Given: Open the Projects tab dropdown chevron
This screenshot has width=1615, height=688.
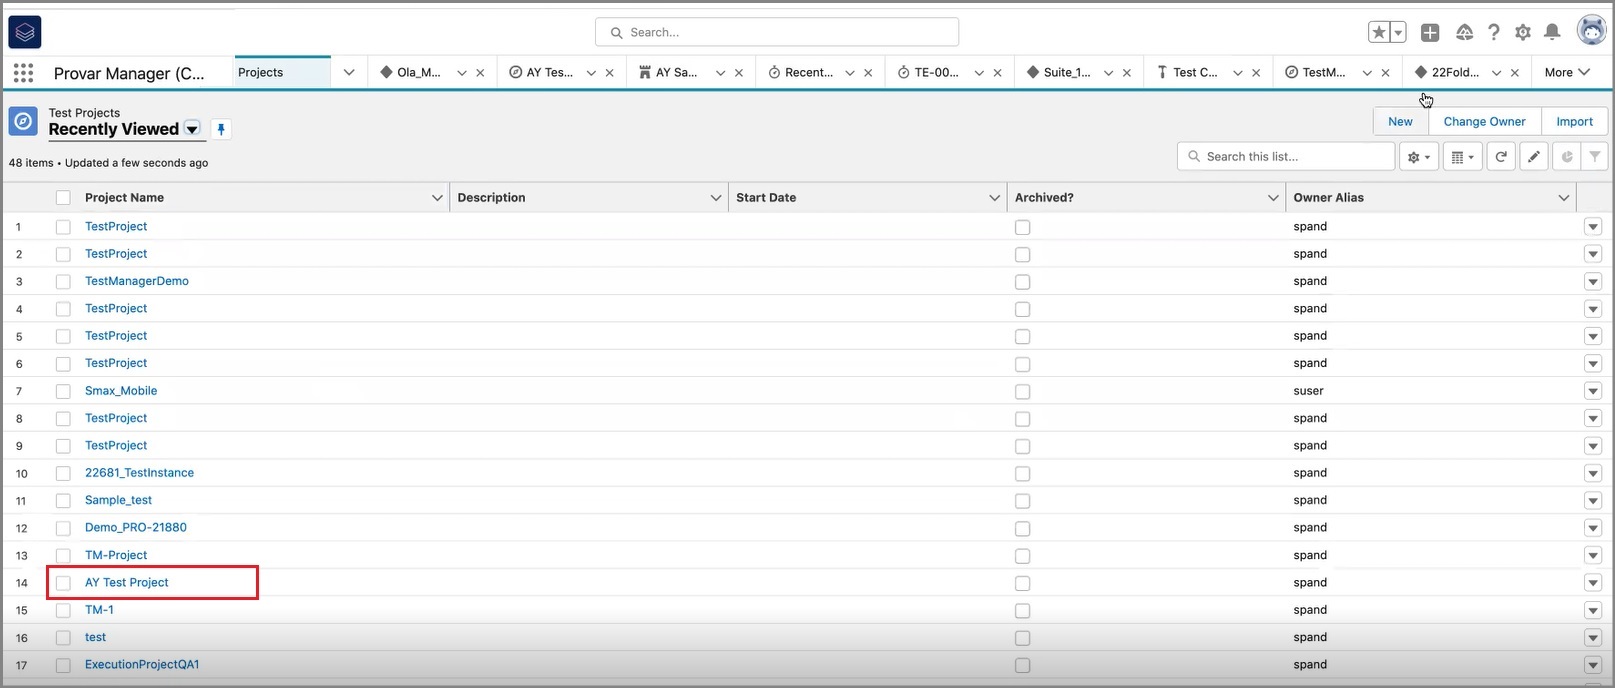Looking at the screenshot, I should point(349,73).
